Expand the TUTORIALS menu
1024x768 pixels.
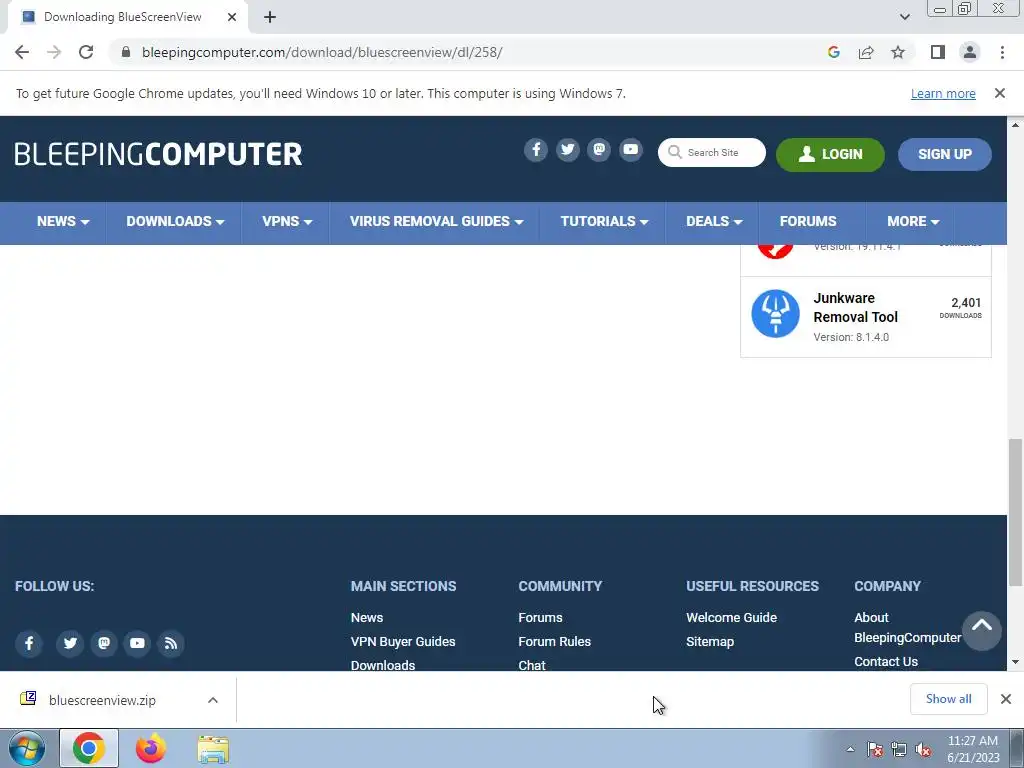coord(604,221)
